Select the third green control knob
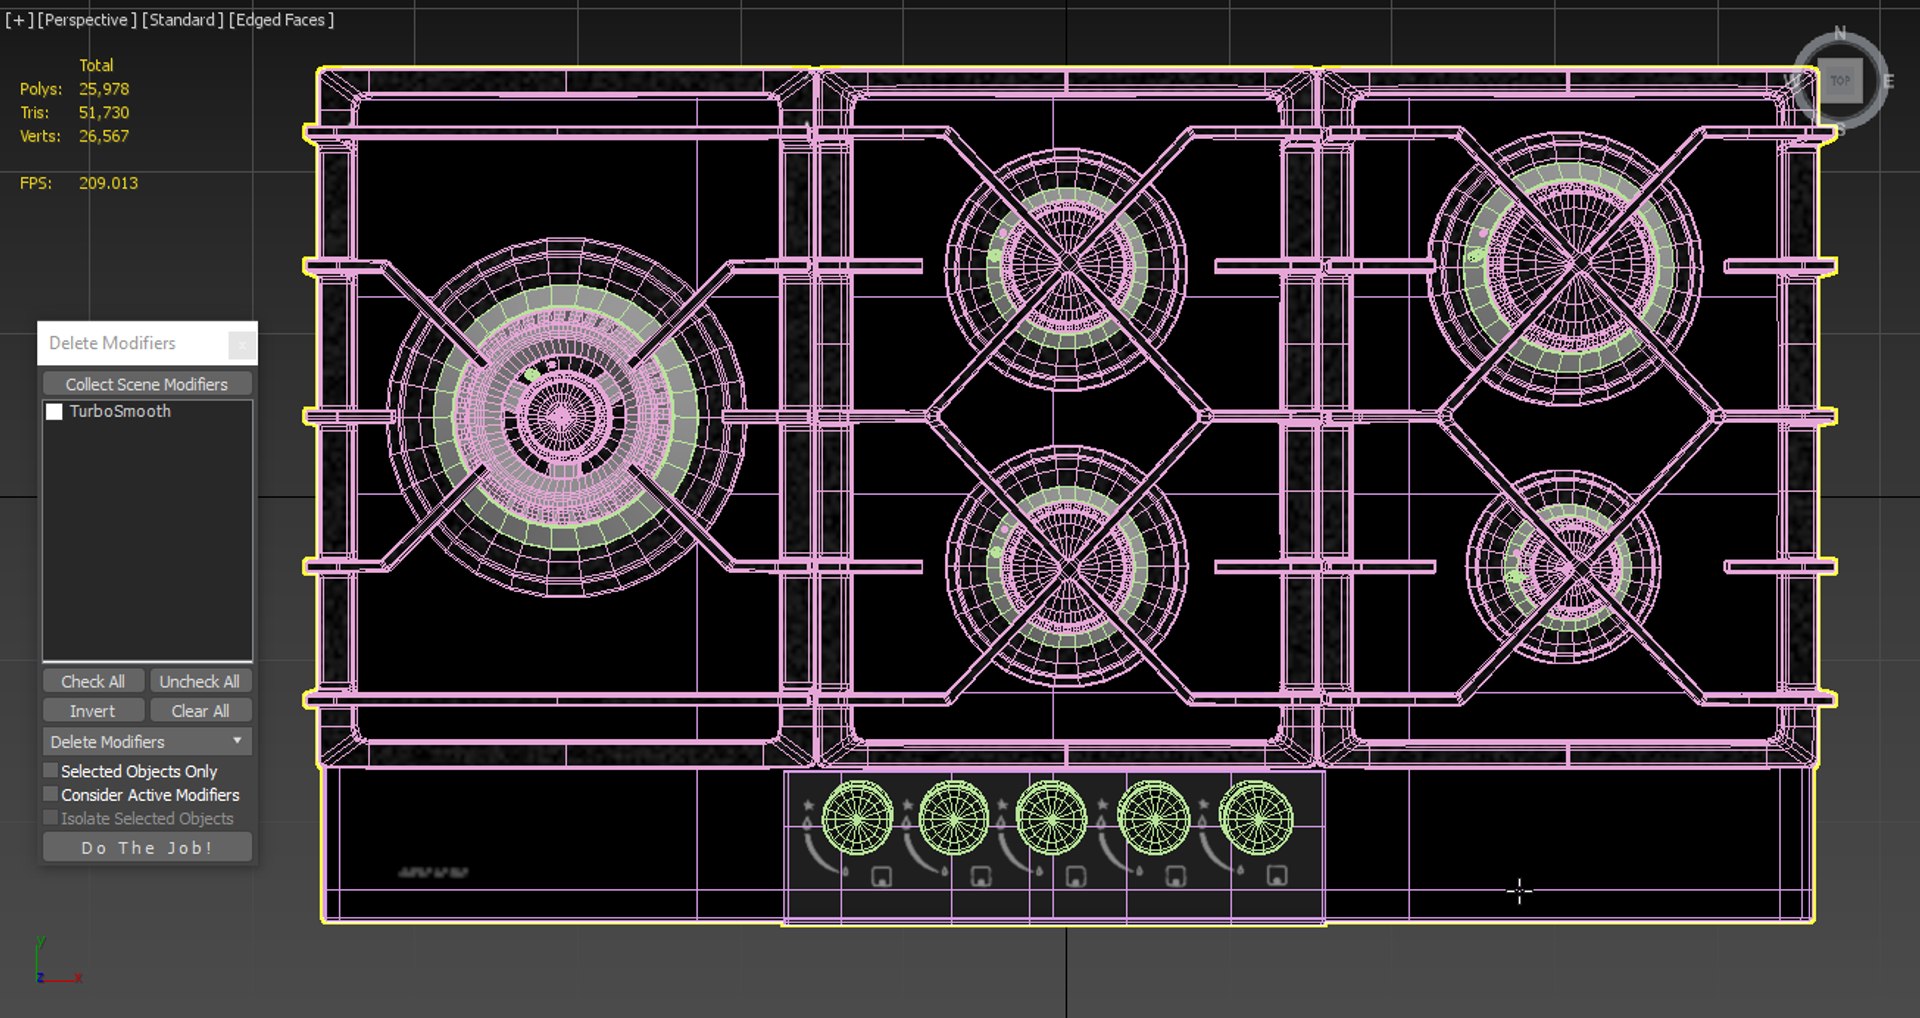1920x1018 pixels. pos(1051,818)
